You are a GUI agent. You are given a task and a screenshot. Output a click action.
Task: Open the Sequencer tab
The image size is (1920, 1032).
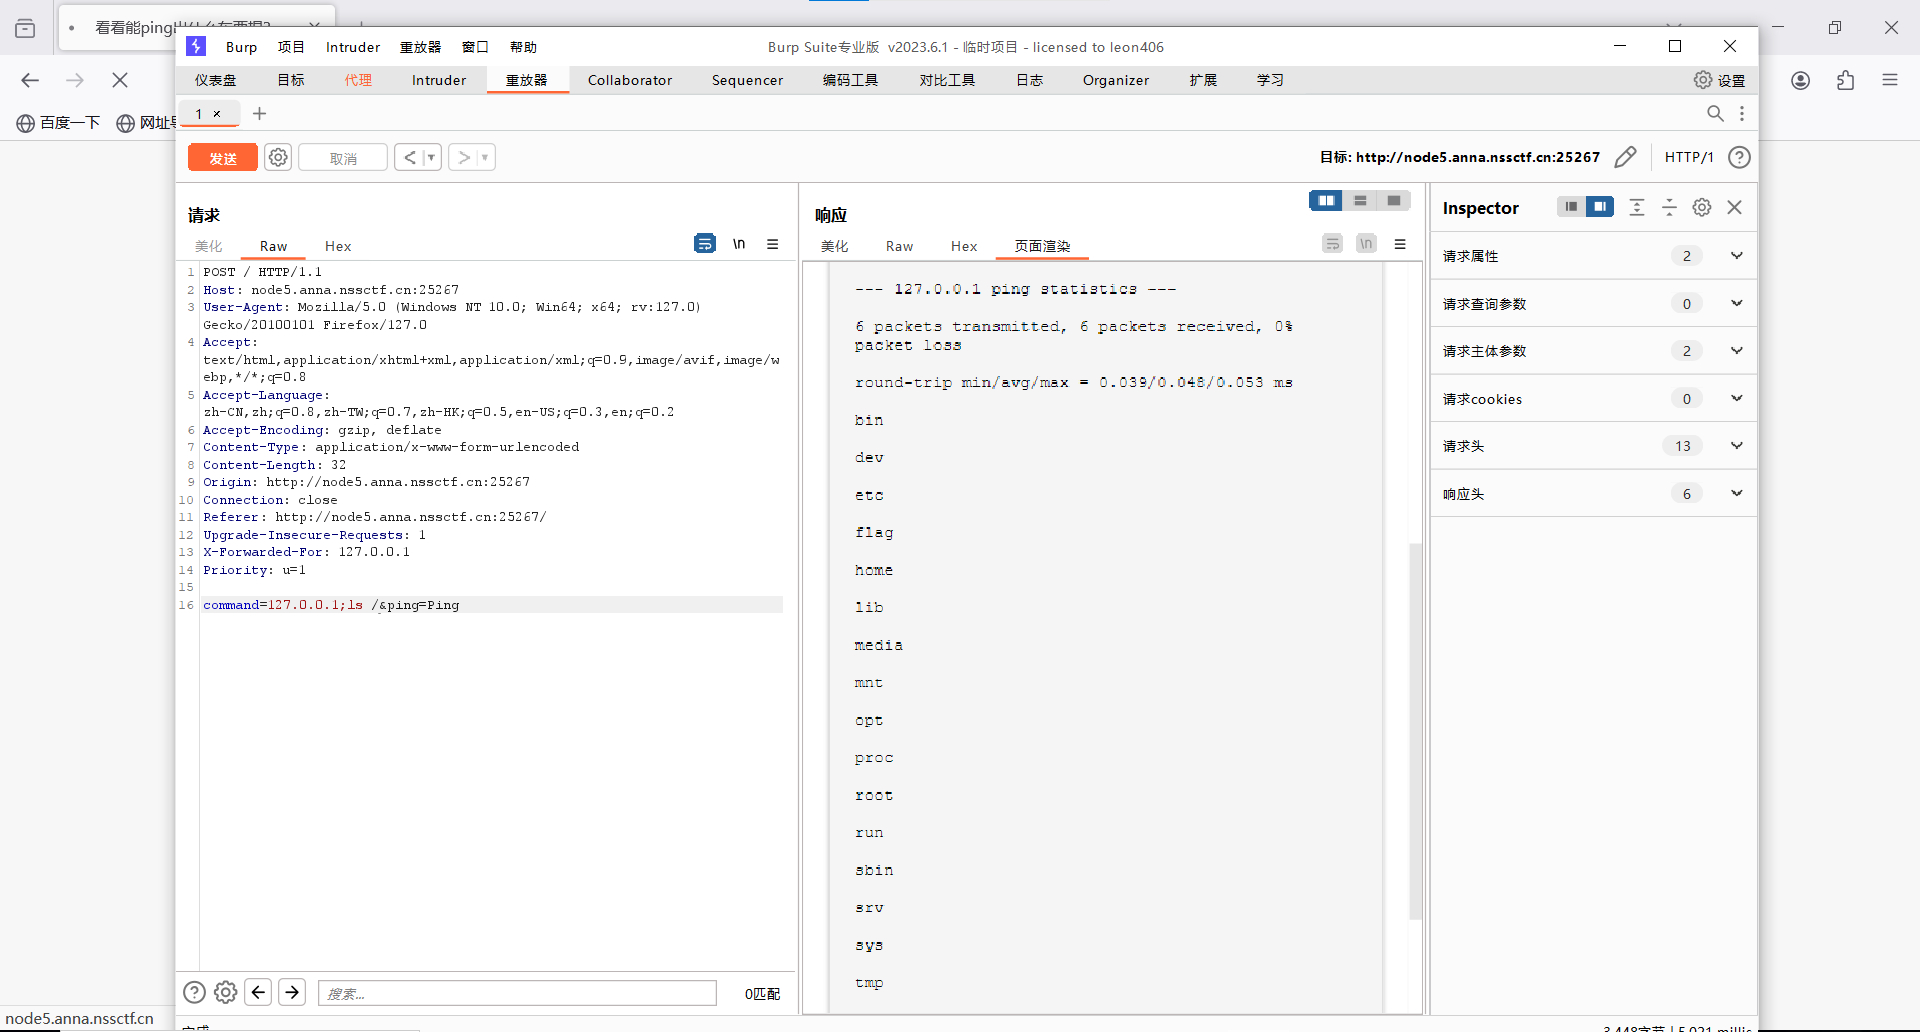(747, 80)
